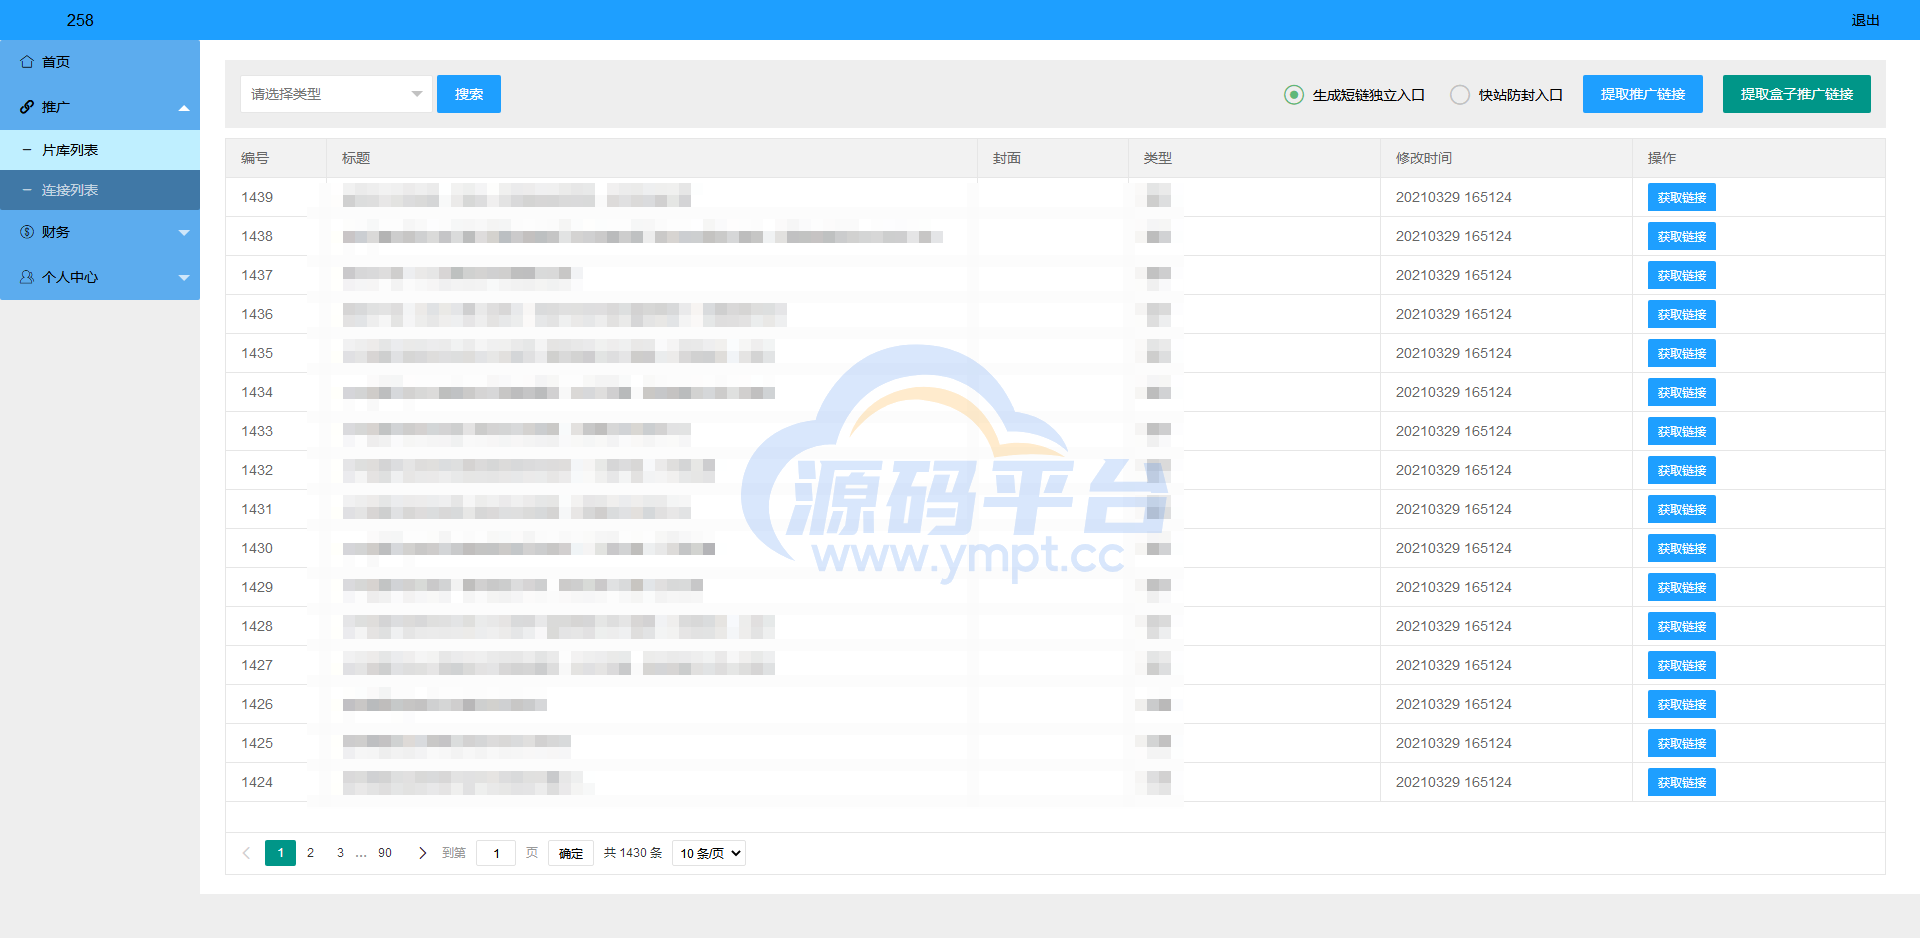Select current page 1 in pagination

click(x=280, y=853)
